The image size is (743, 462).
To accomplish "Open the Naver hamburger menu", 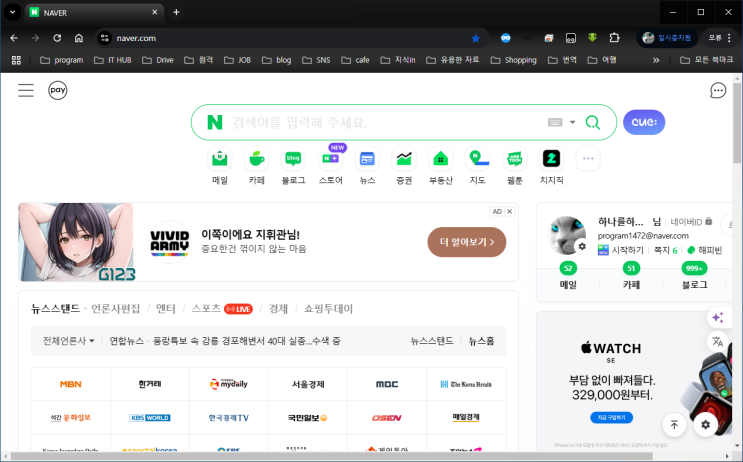I will [26, 90].
